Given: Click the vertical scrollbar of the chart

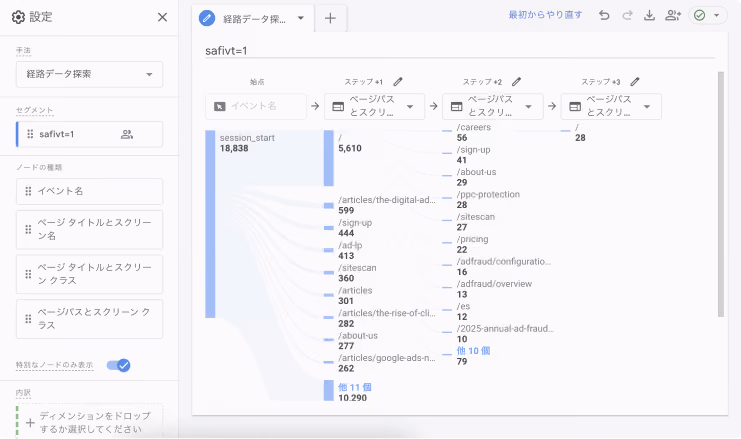Looking at the screenshot, I should 721,194.
